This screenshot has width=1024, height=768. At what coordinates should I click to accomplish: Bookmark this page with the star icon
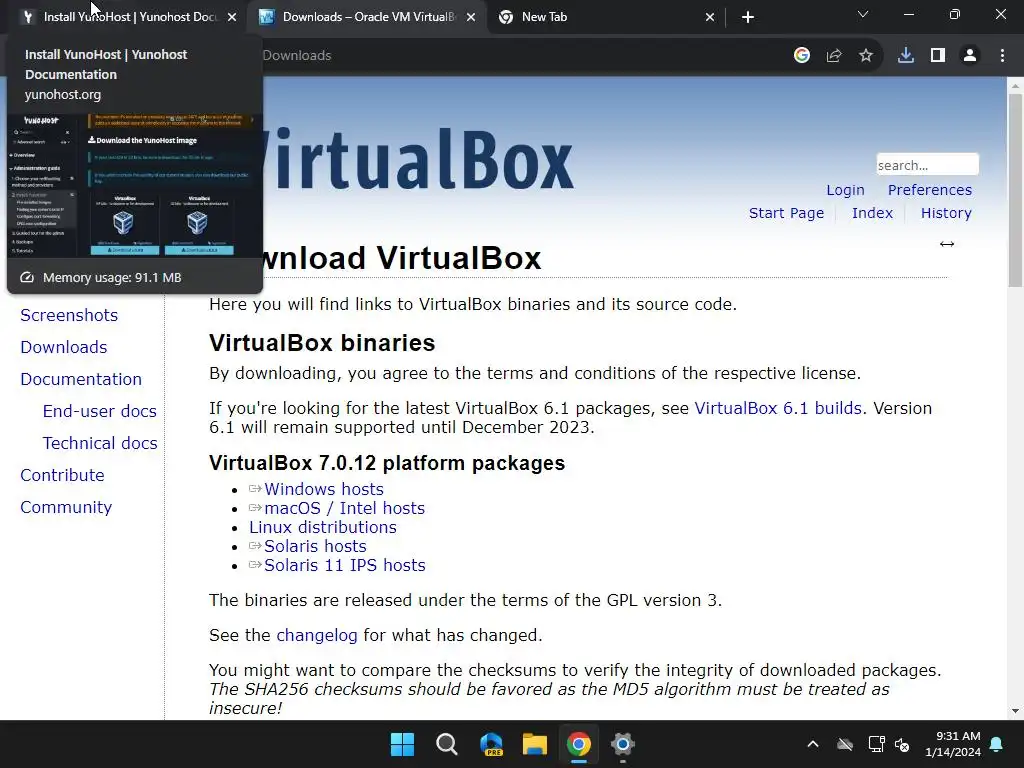point(866,56)
